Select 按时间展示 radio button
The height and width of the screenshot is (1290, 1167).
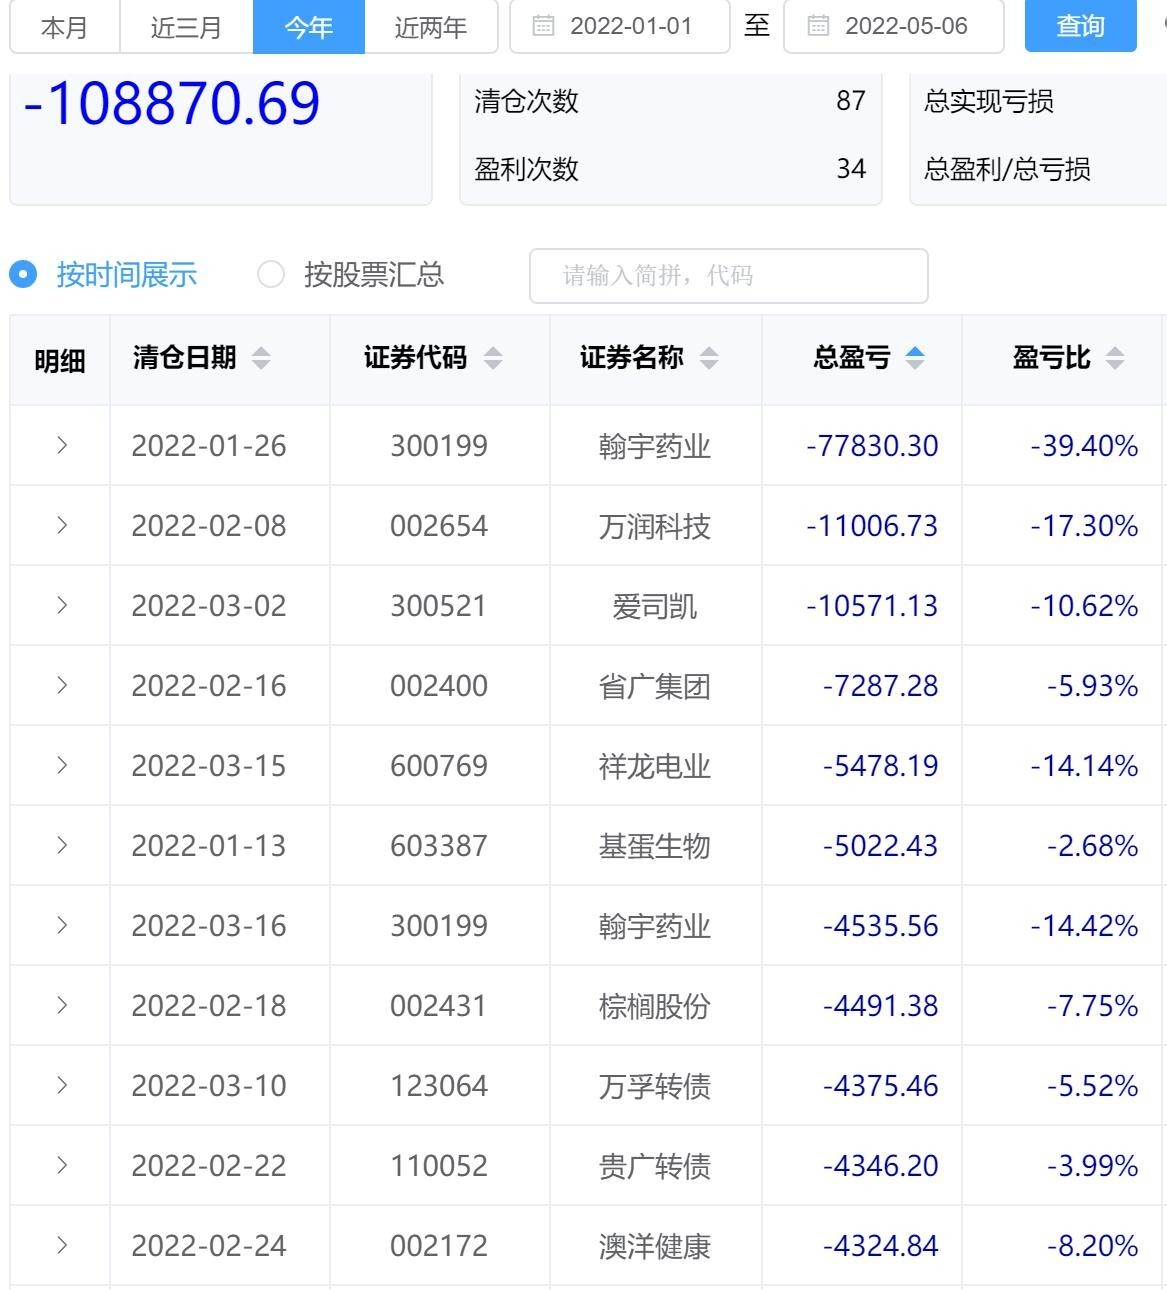(24, 274)
